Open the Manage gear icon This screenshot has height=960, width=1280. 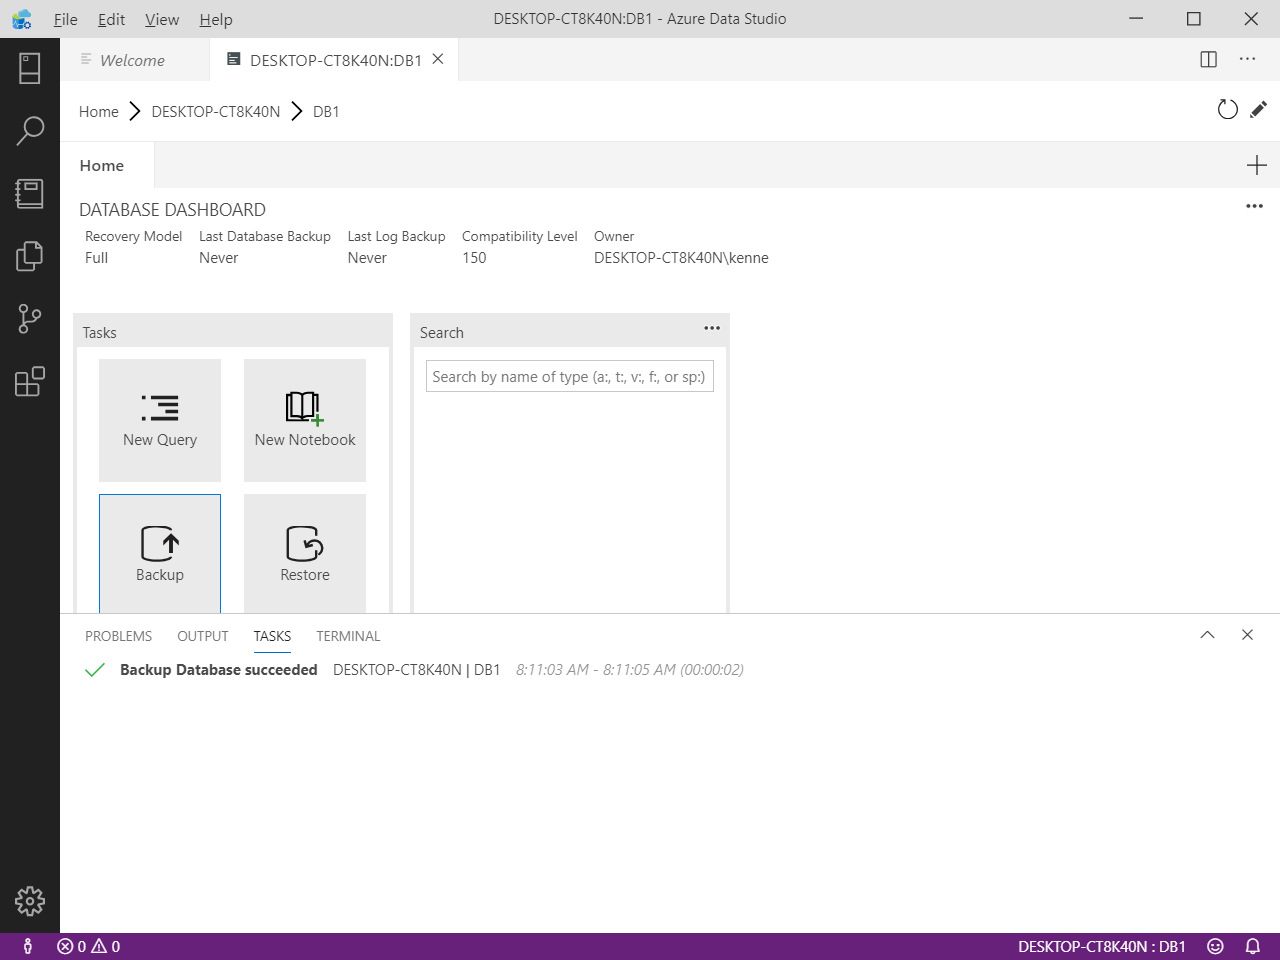pyautogui.click(x=30, y=901)
